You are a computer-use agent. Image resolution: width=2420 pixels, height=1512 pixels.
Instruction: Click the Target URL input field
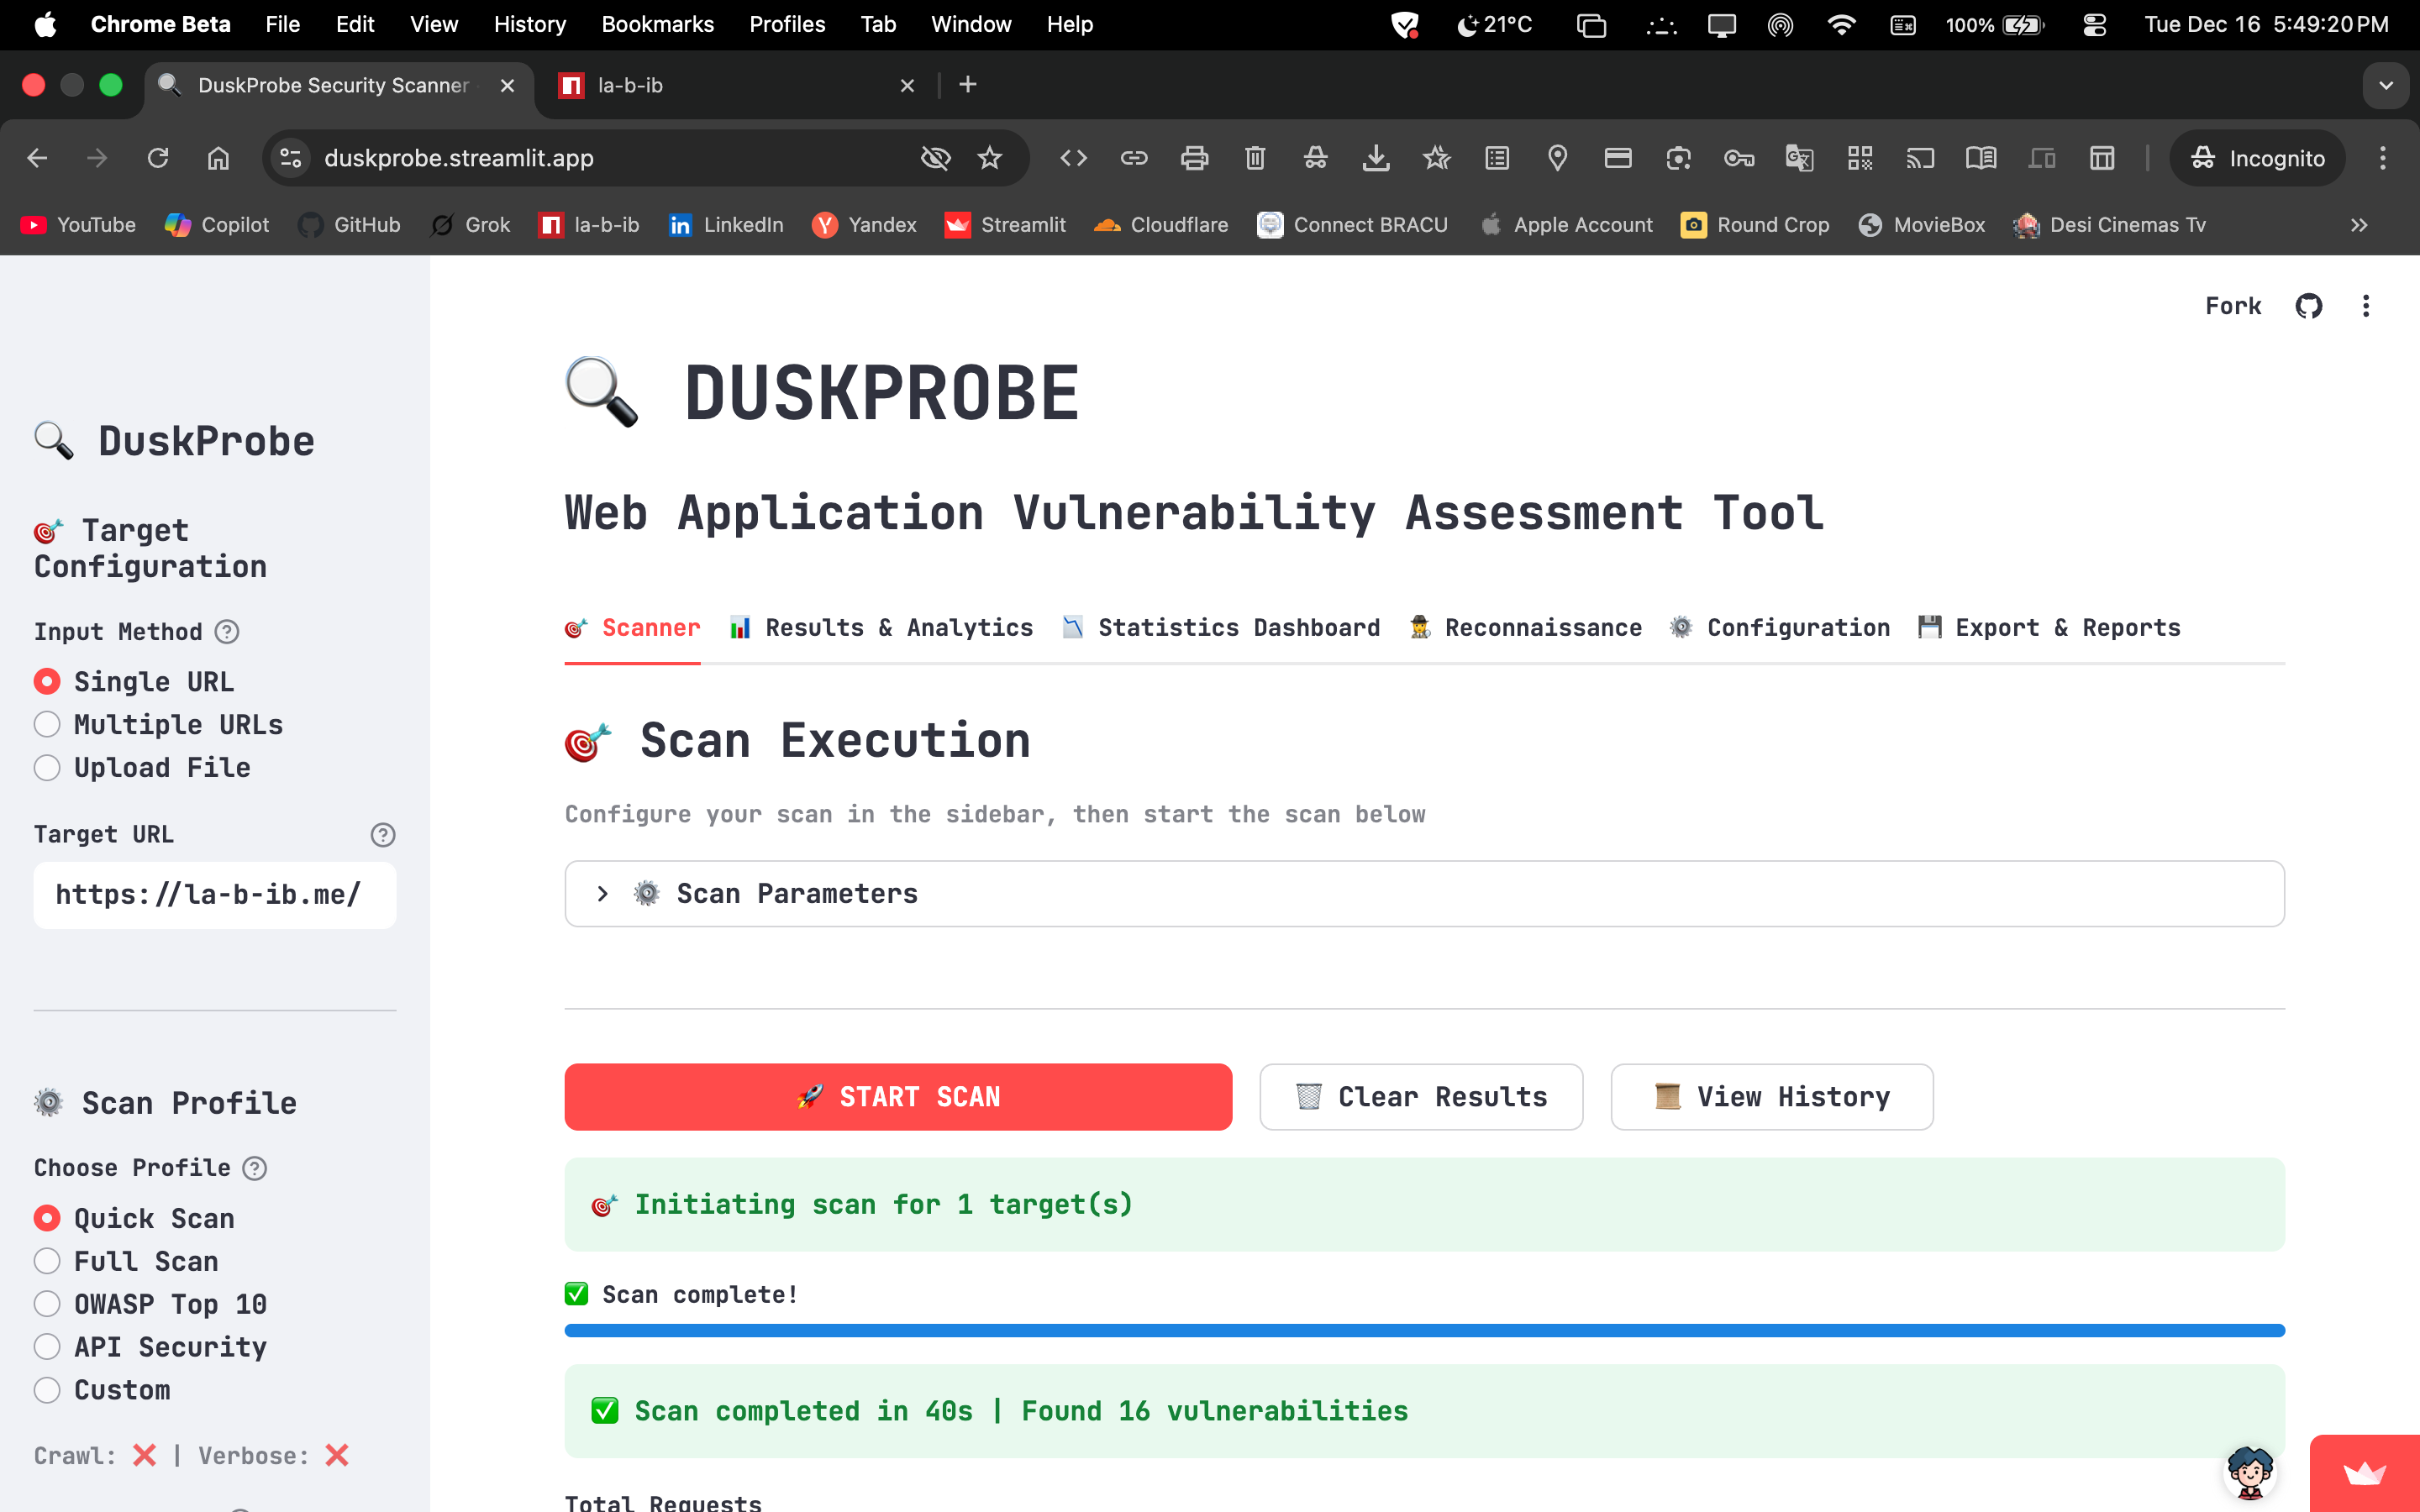tap(214, 895)
